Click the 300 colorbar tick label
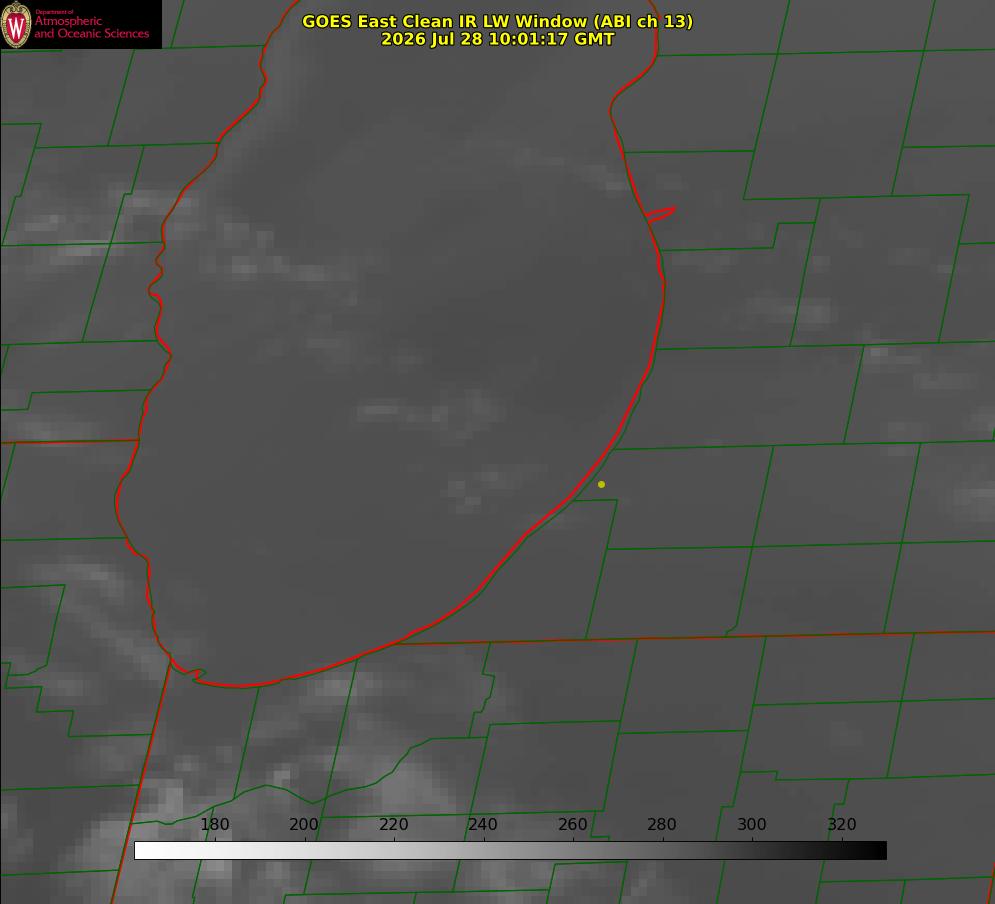 coord(752,824)
